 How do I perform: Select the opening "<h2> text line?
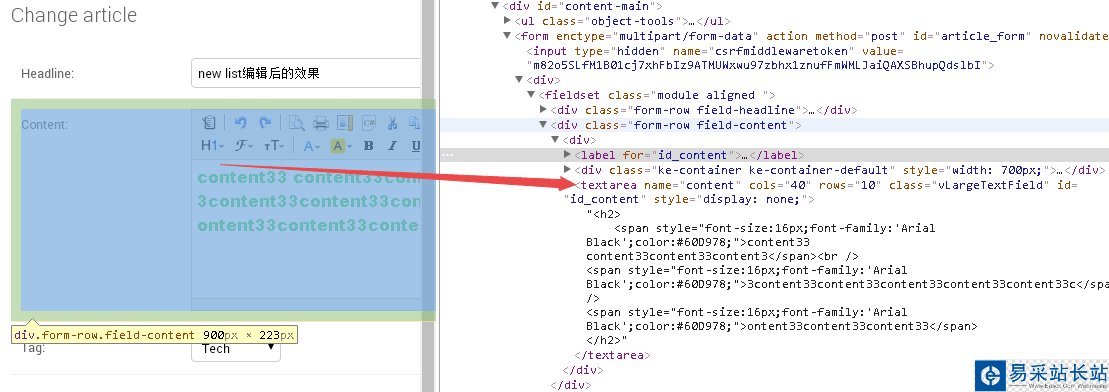click(603, 214)
